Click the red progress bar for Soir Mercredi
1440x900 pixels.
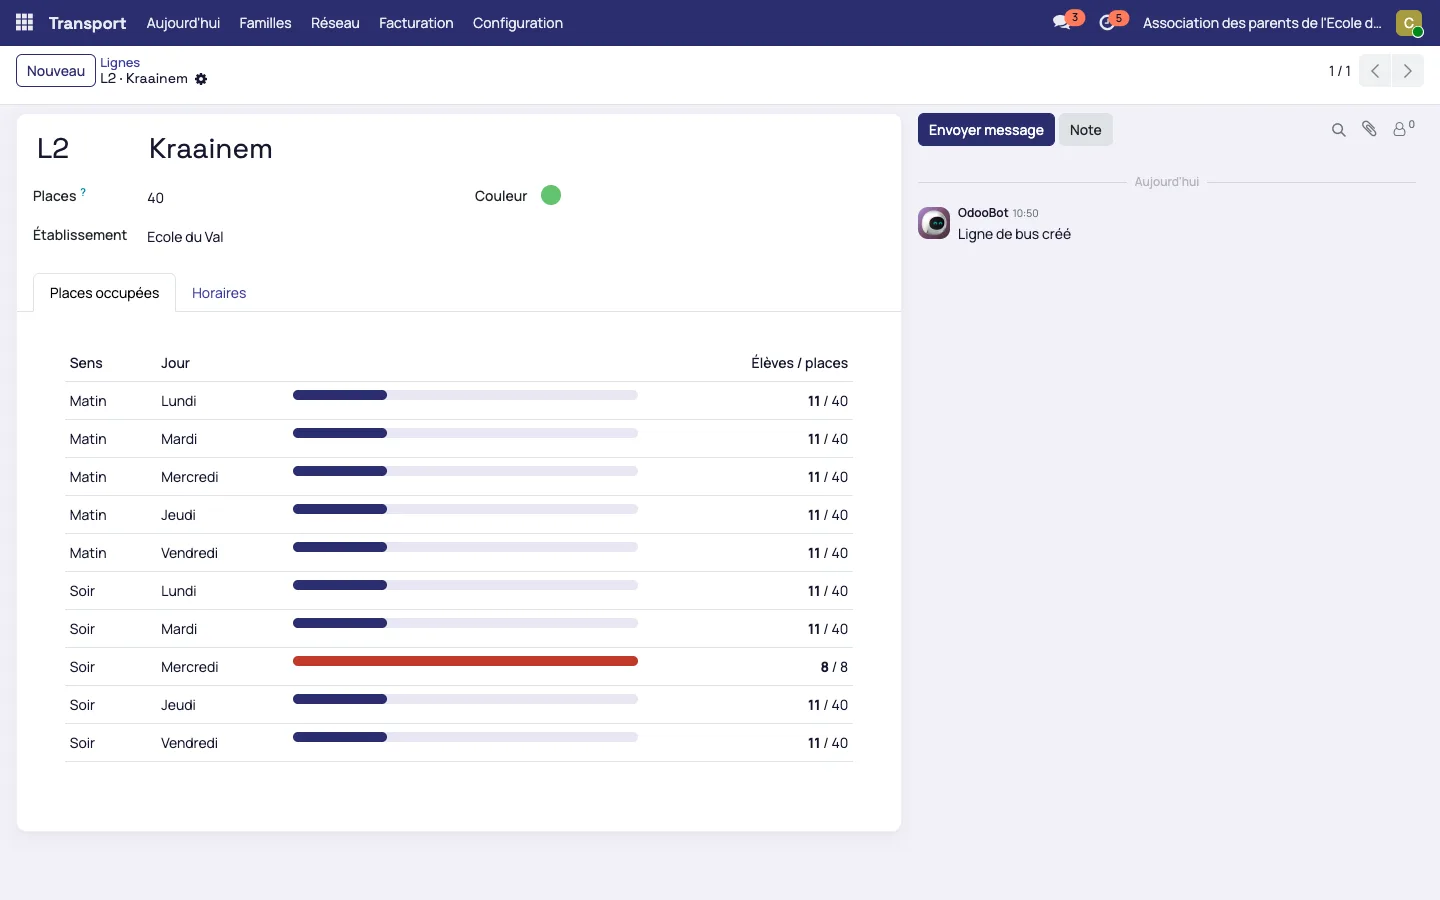[465, 661]
